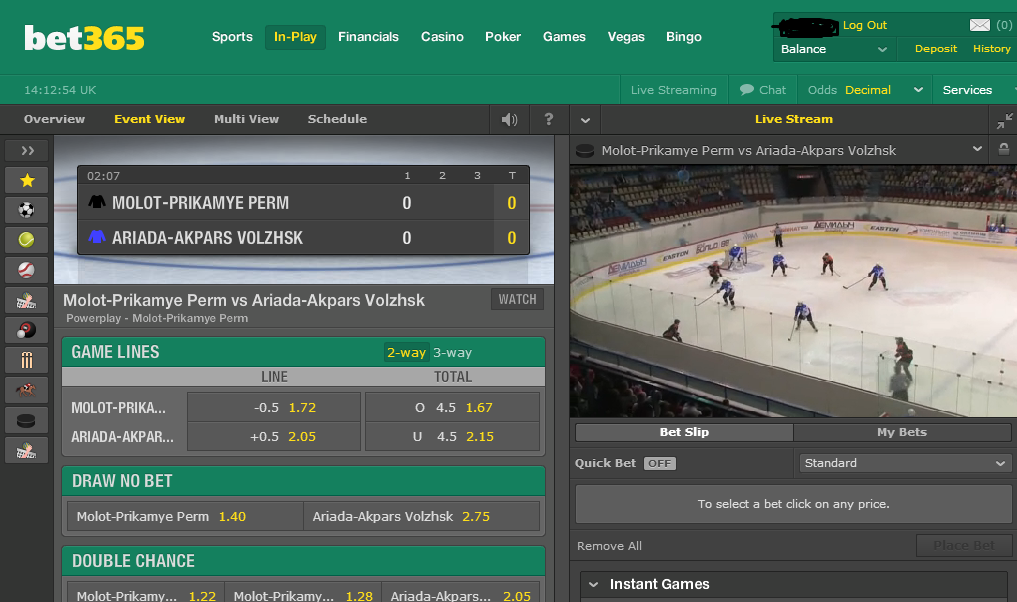Select the Bowls sport icon

pyautogui.click(x=27, y=330)
